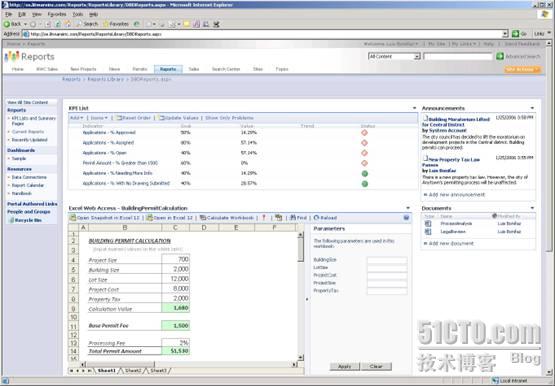Click the Clear parameters button
555x386 pixels.
376,367
